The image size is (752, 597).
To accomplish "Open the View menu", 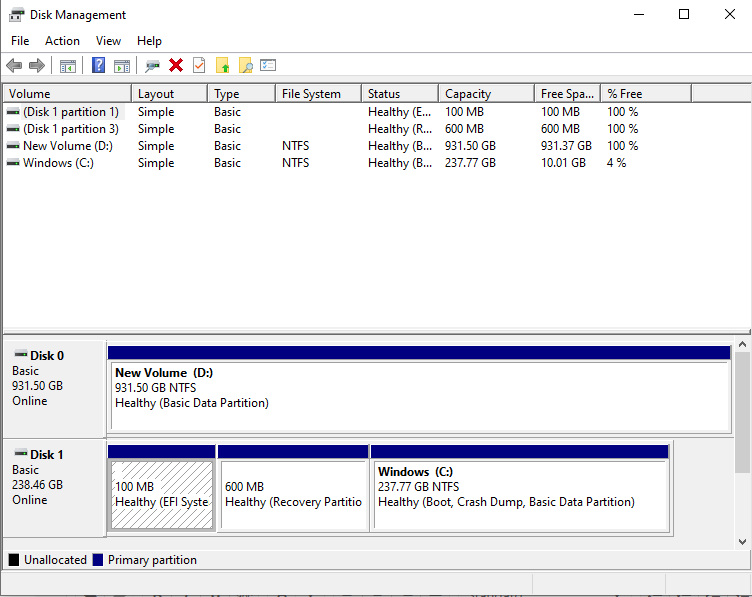I will [108, 41].
